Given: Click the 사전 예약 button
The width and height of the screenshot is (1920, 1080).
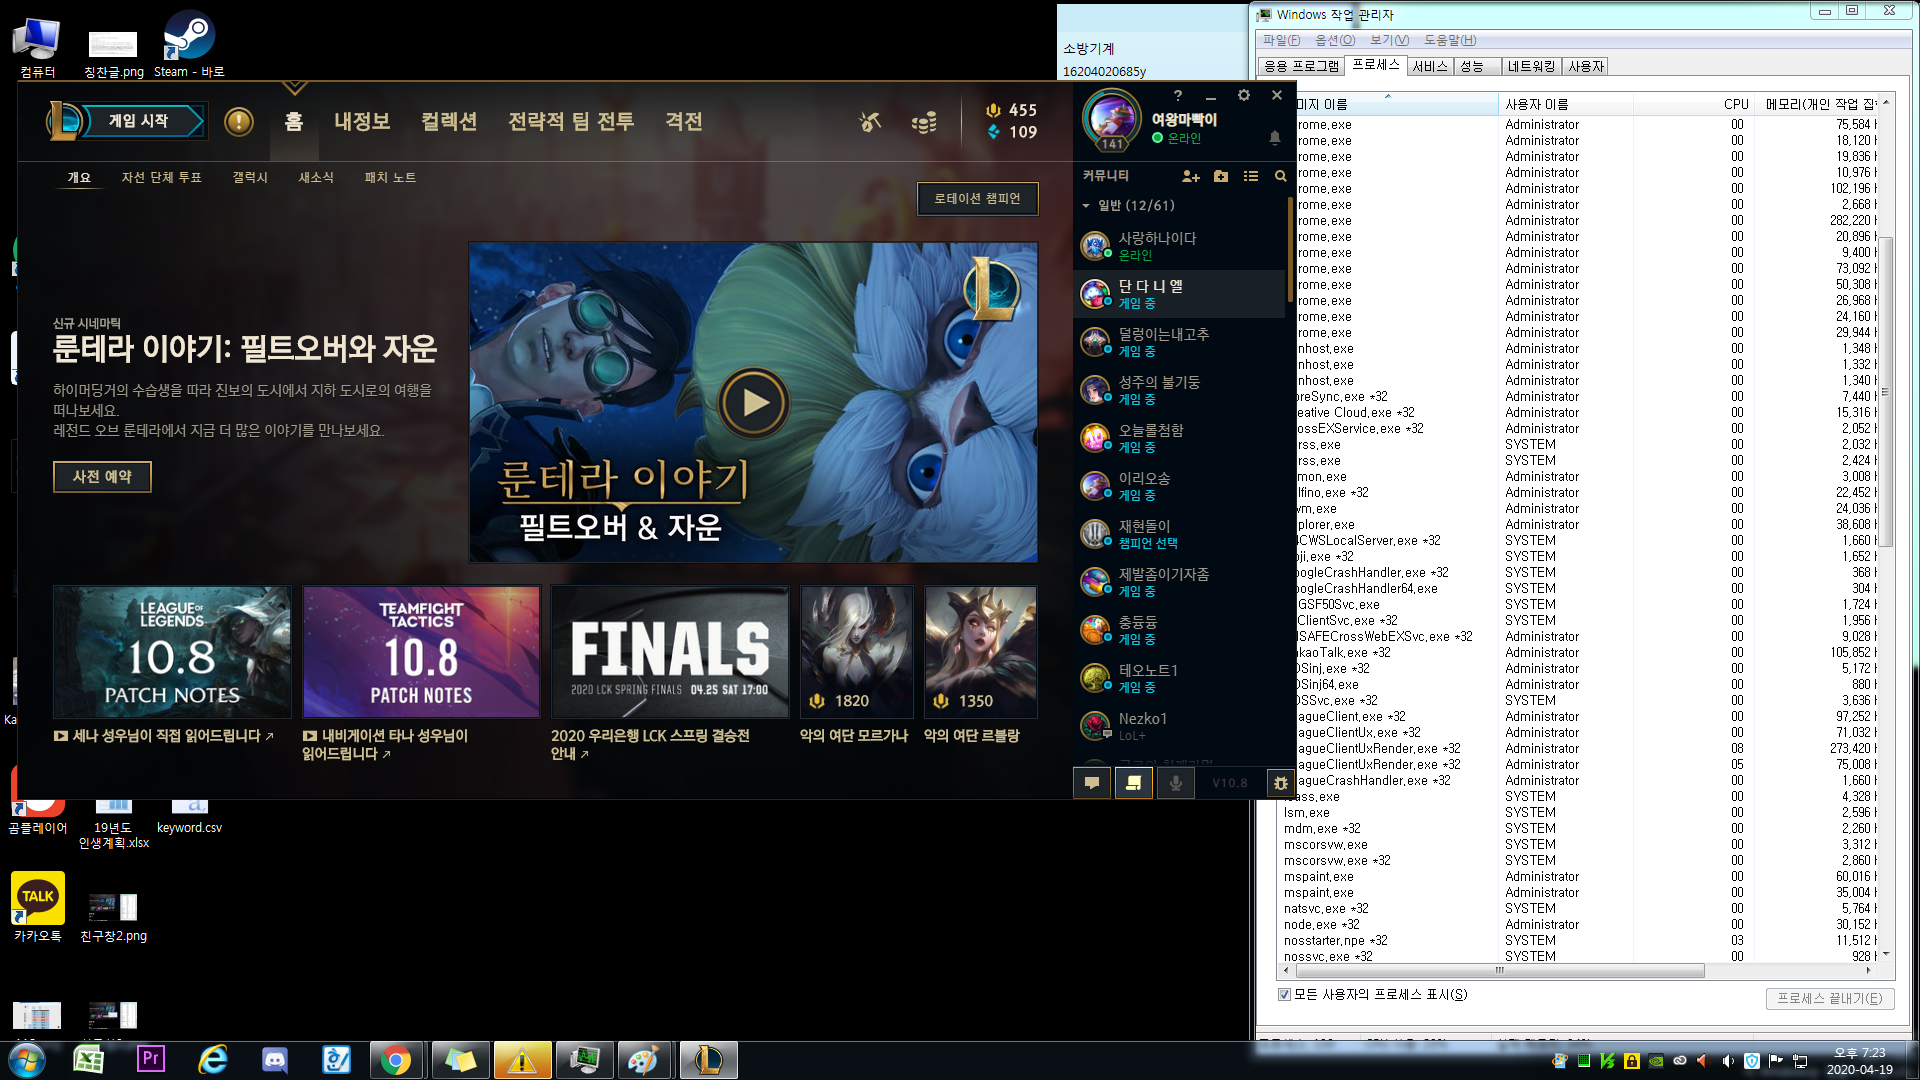Looking at the screenshot, I should (x=102, y=477).
